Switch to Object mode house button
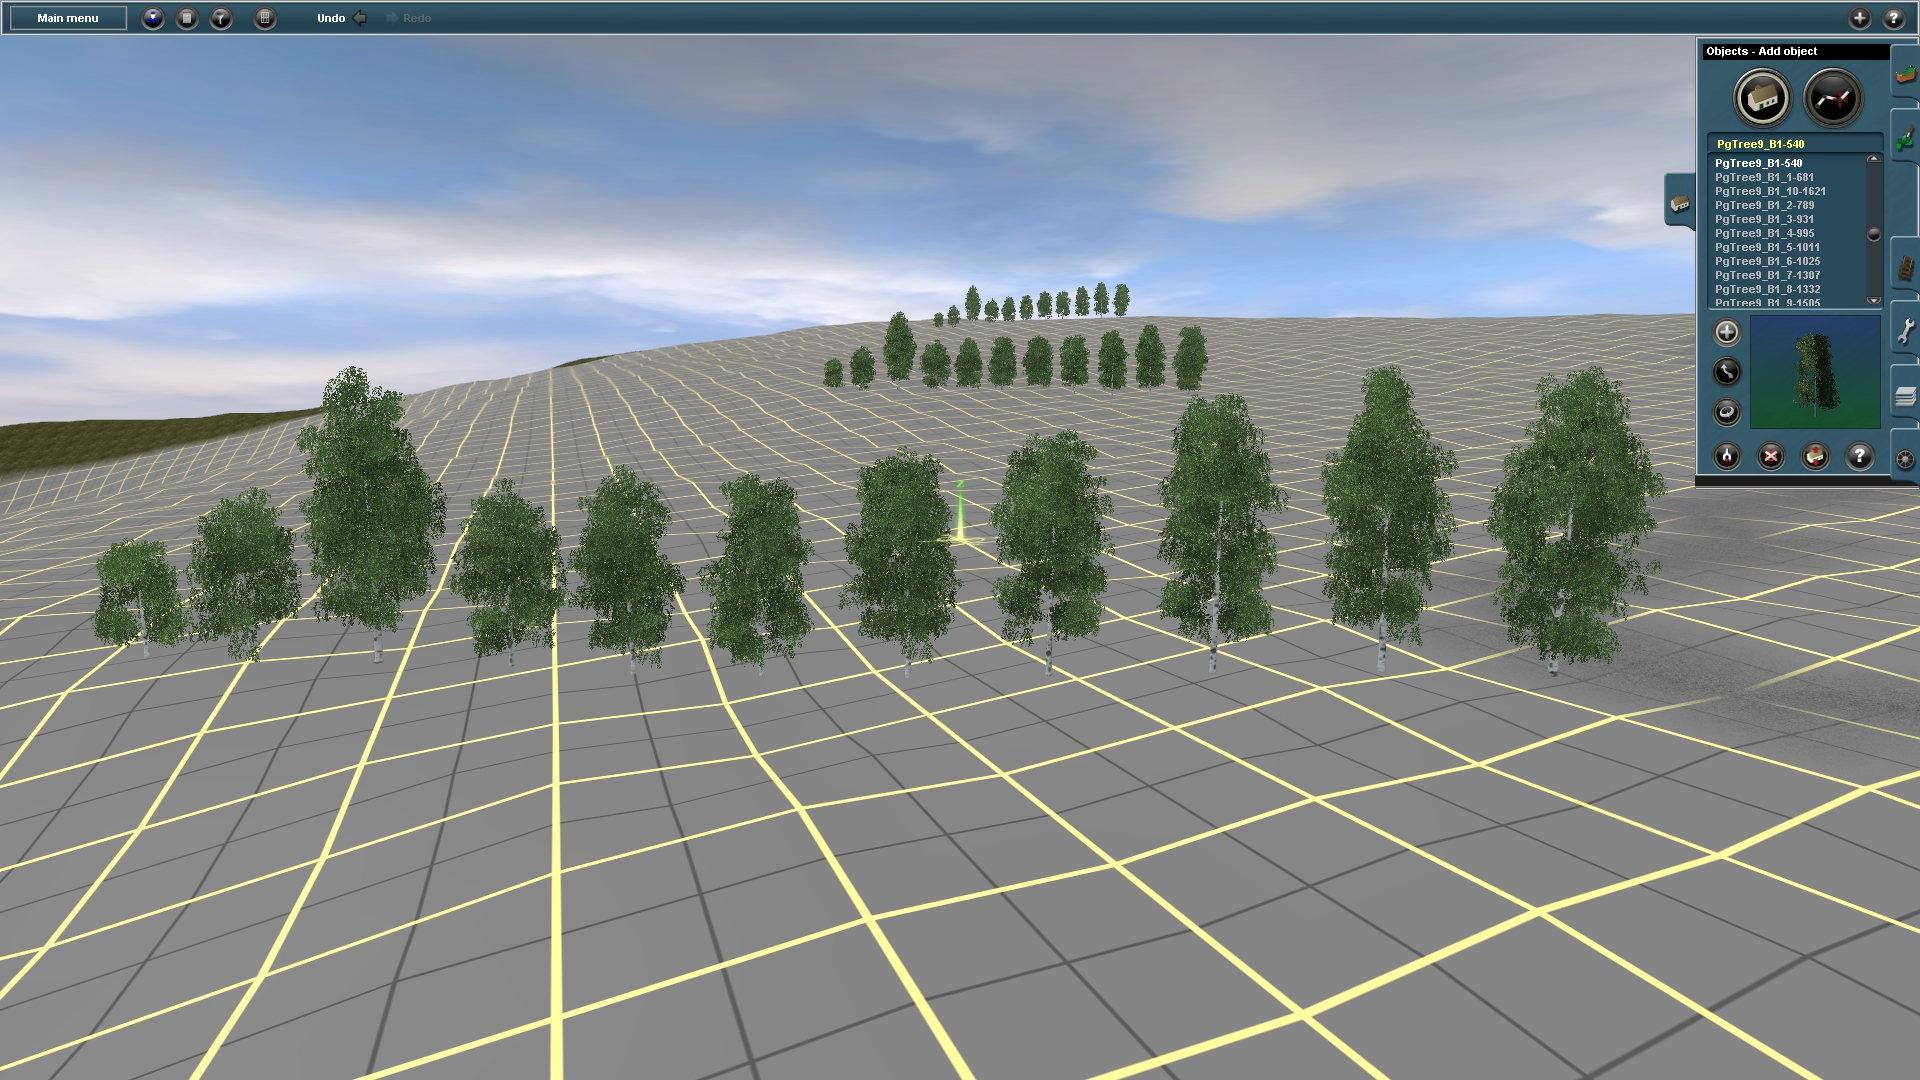 pyautogui.click(x=1762, y=98)
